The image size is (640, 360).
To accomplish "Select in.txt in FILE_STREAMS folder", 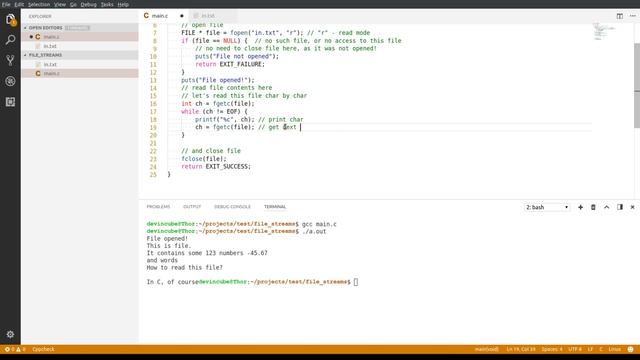I will 80,64.
